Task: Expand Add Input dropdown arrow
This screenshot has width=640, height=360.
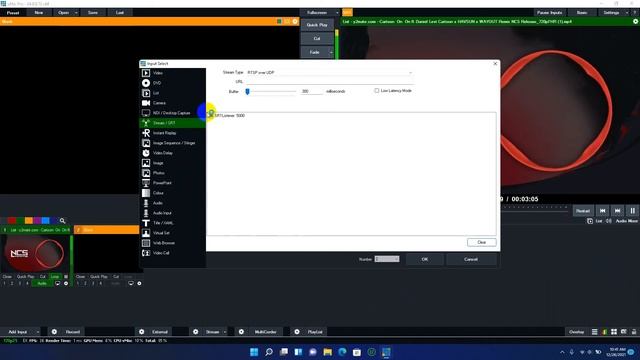Action: click(x=38, y=332)
